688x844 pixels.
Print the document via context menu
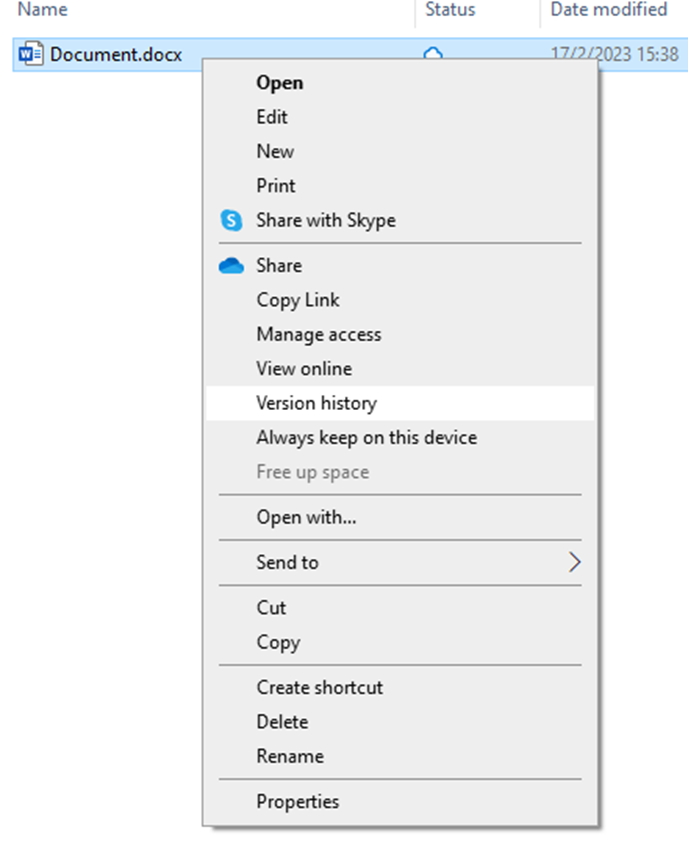[x=276, y=186]
